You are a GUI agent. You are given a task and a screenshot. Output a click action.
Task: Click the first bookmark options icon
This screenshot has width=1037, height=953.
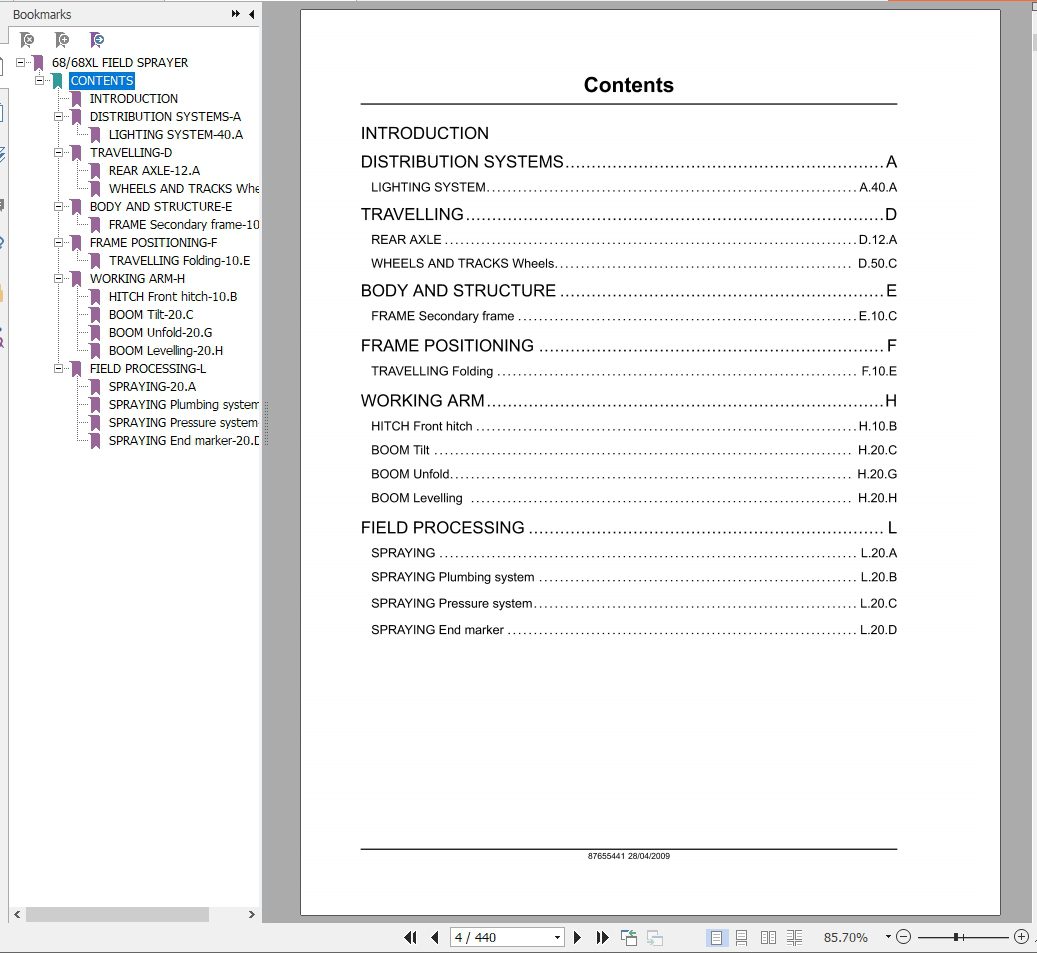27,40
